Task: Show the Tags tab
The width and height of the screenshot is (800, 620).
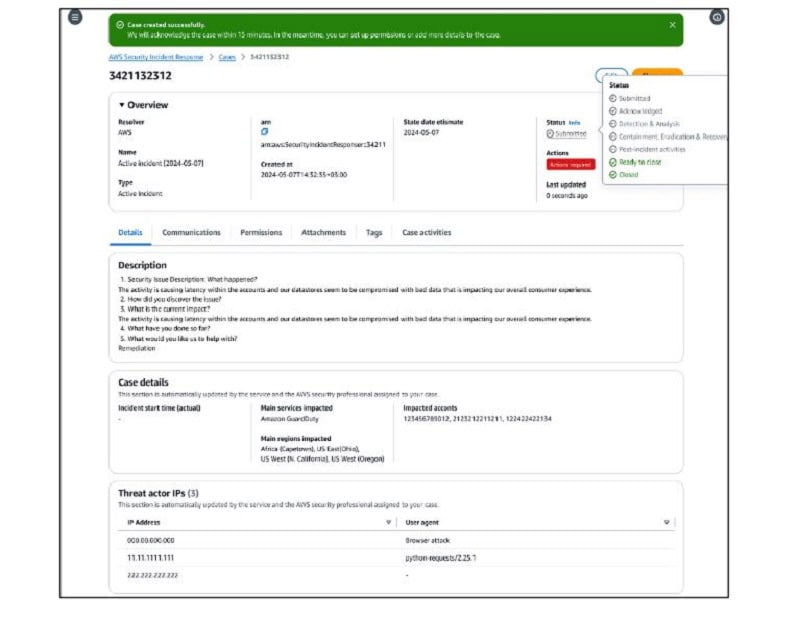Action: (x=374, y=233)
